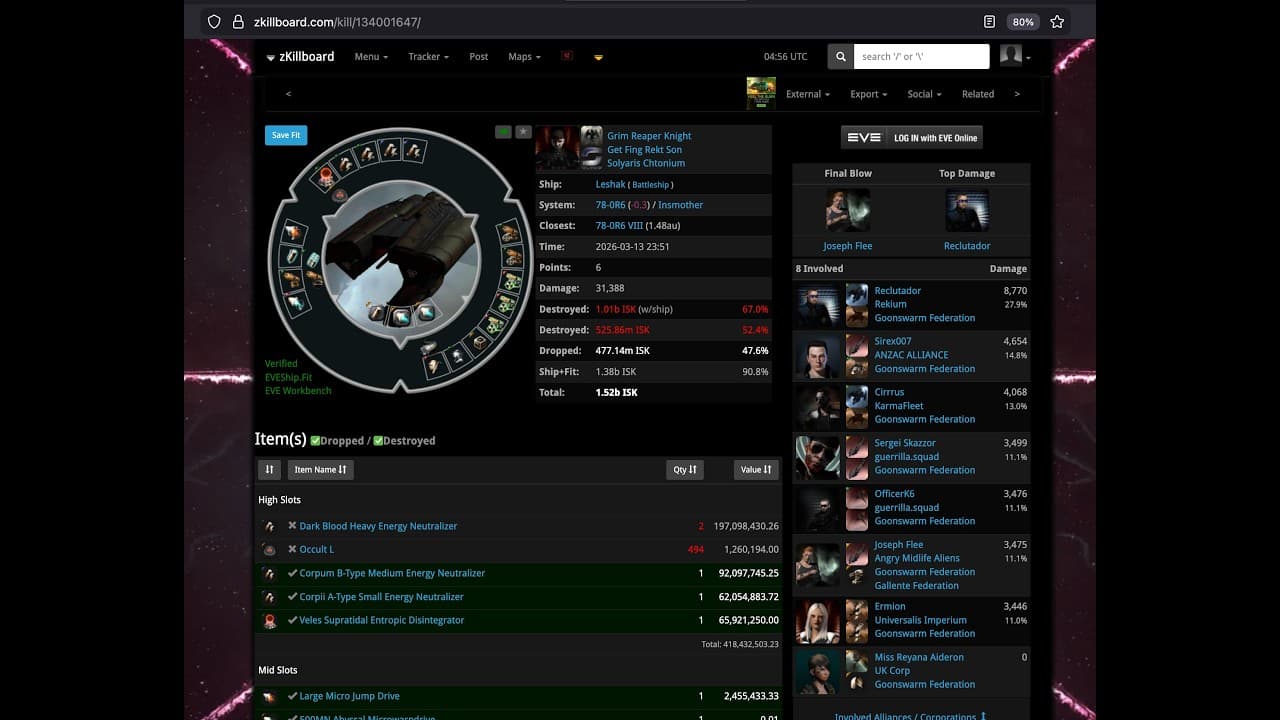This screenshot has height=720, width=1280.
Task: Open the Related kills link
Action: (x=978, y=94)
